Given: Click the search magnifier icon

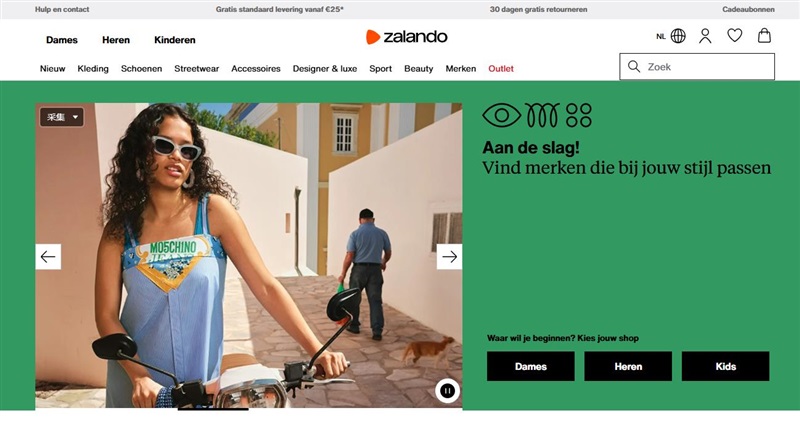Looking at the screenshot, I should pyautogui.click(x=634, y=67).
